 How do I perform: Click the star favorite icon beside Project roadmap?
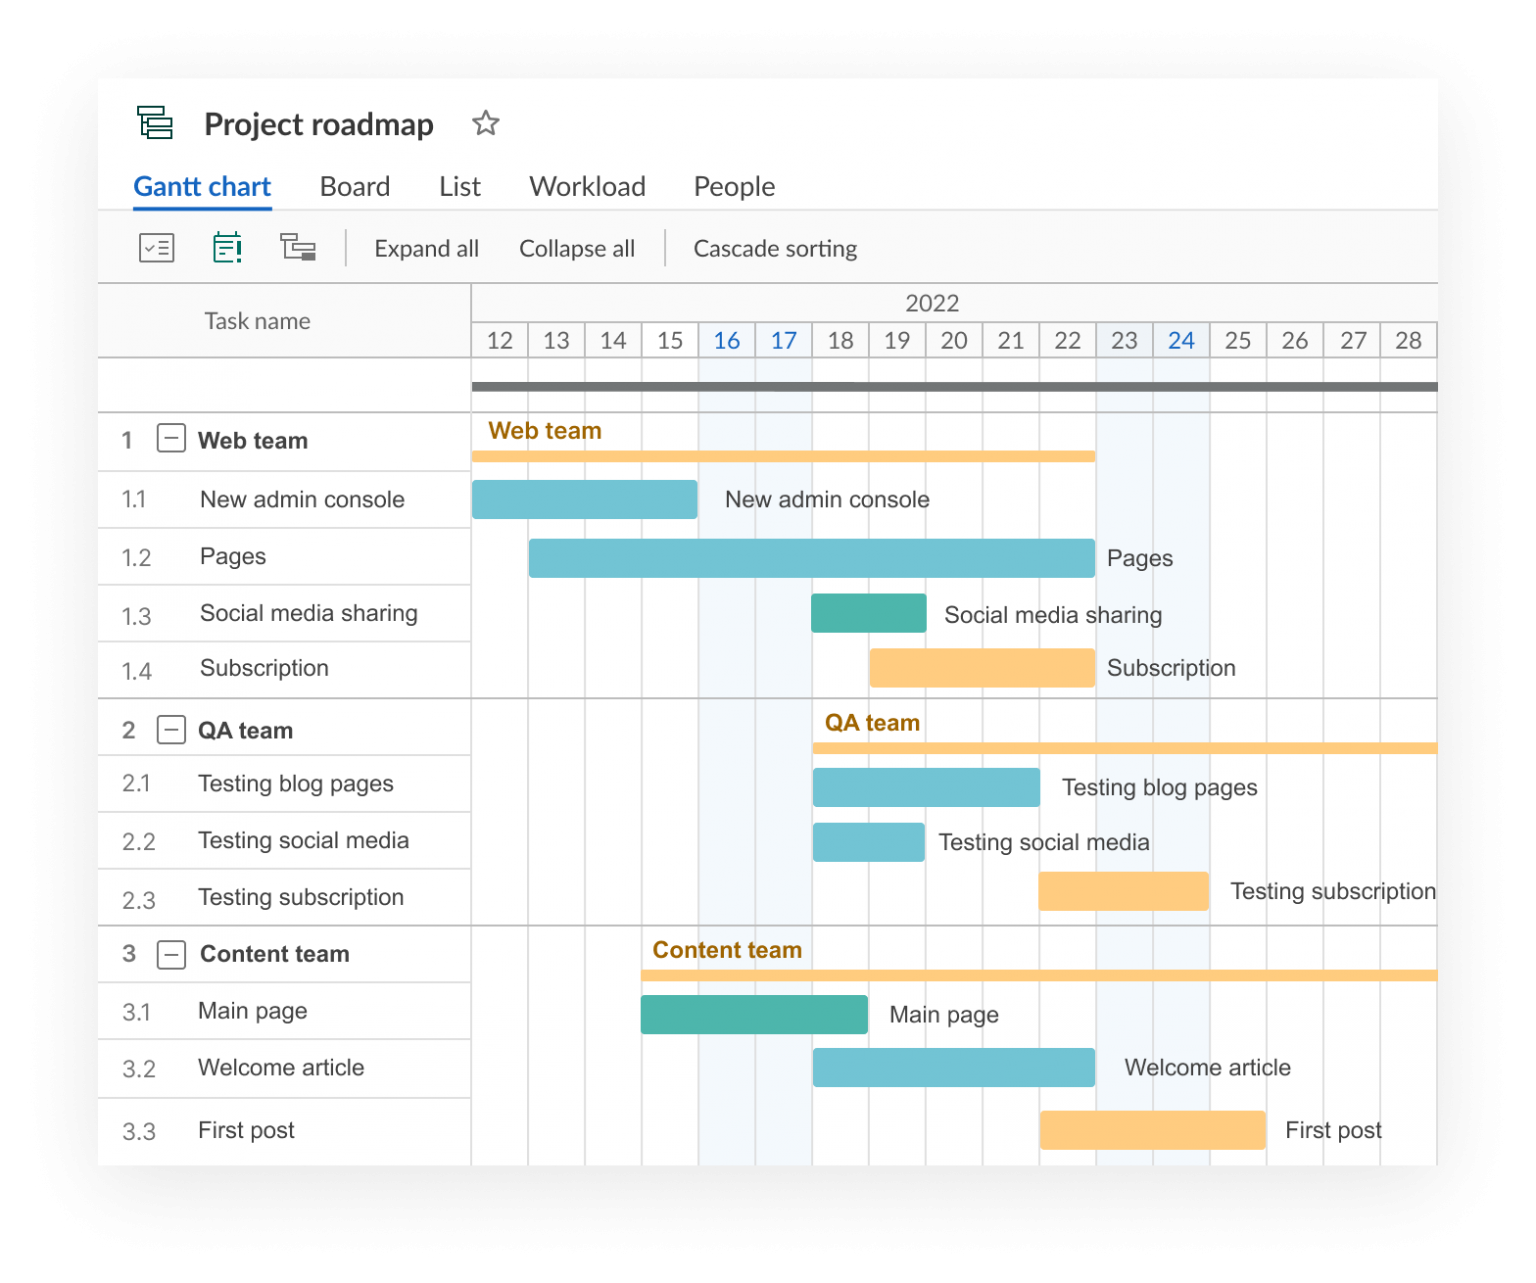click(486, 123)
